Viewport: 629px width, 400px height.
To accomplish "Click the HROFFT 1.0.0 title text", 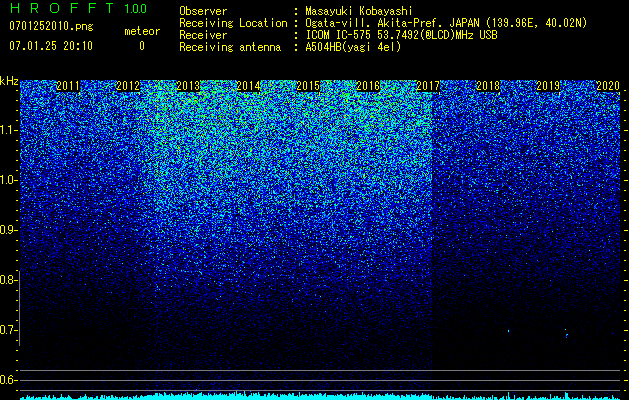I will click(x=78, y=8).
